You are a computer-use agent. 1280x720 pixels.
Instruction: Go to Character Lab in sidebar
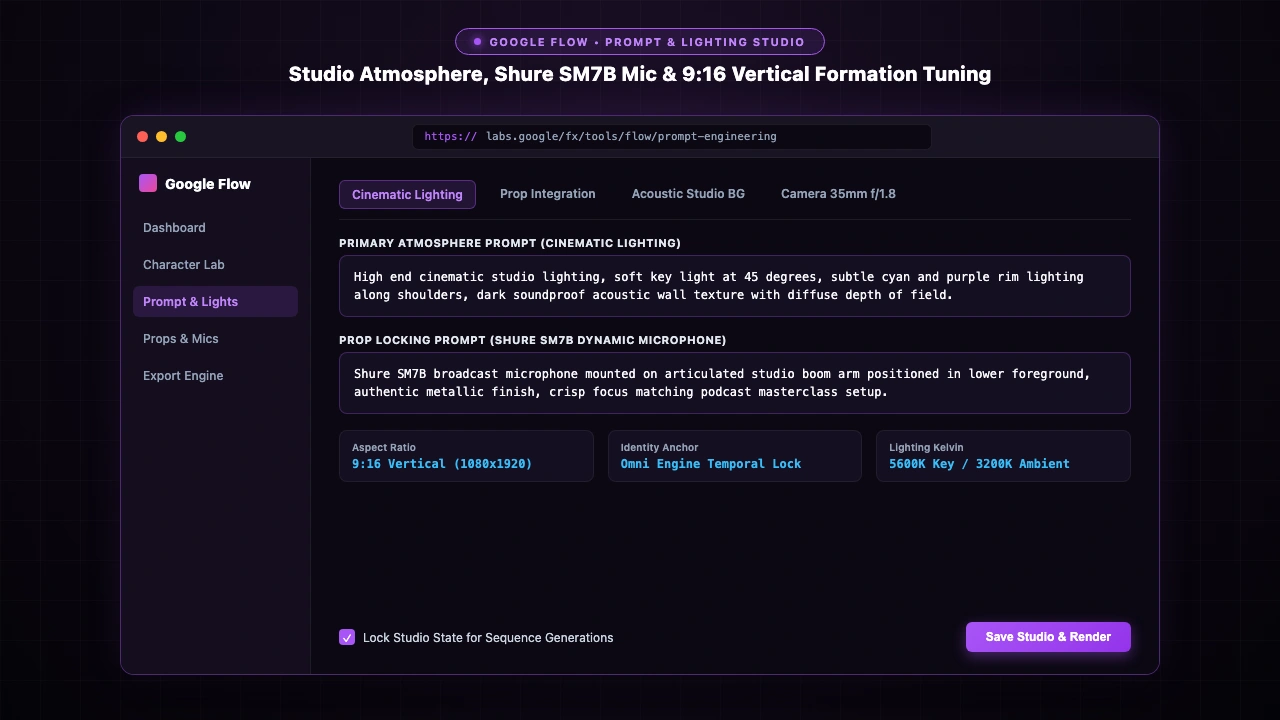tap(215, 265)
